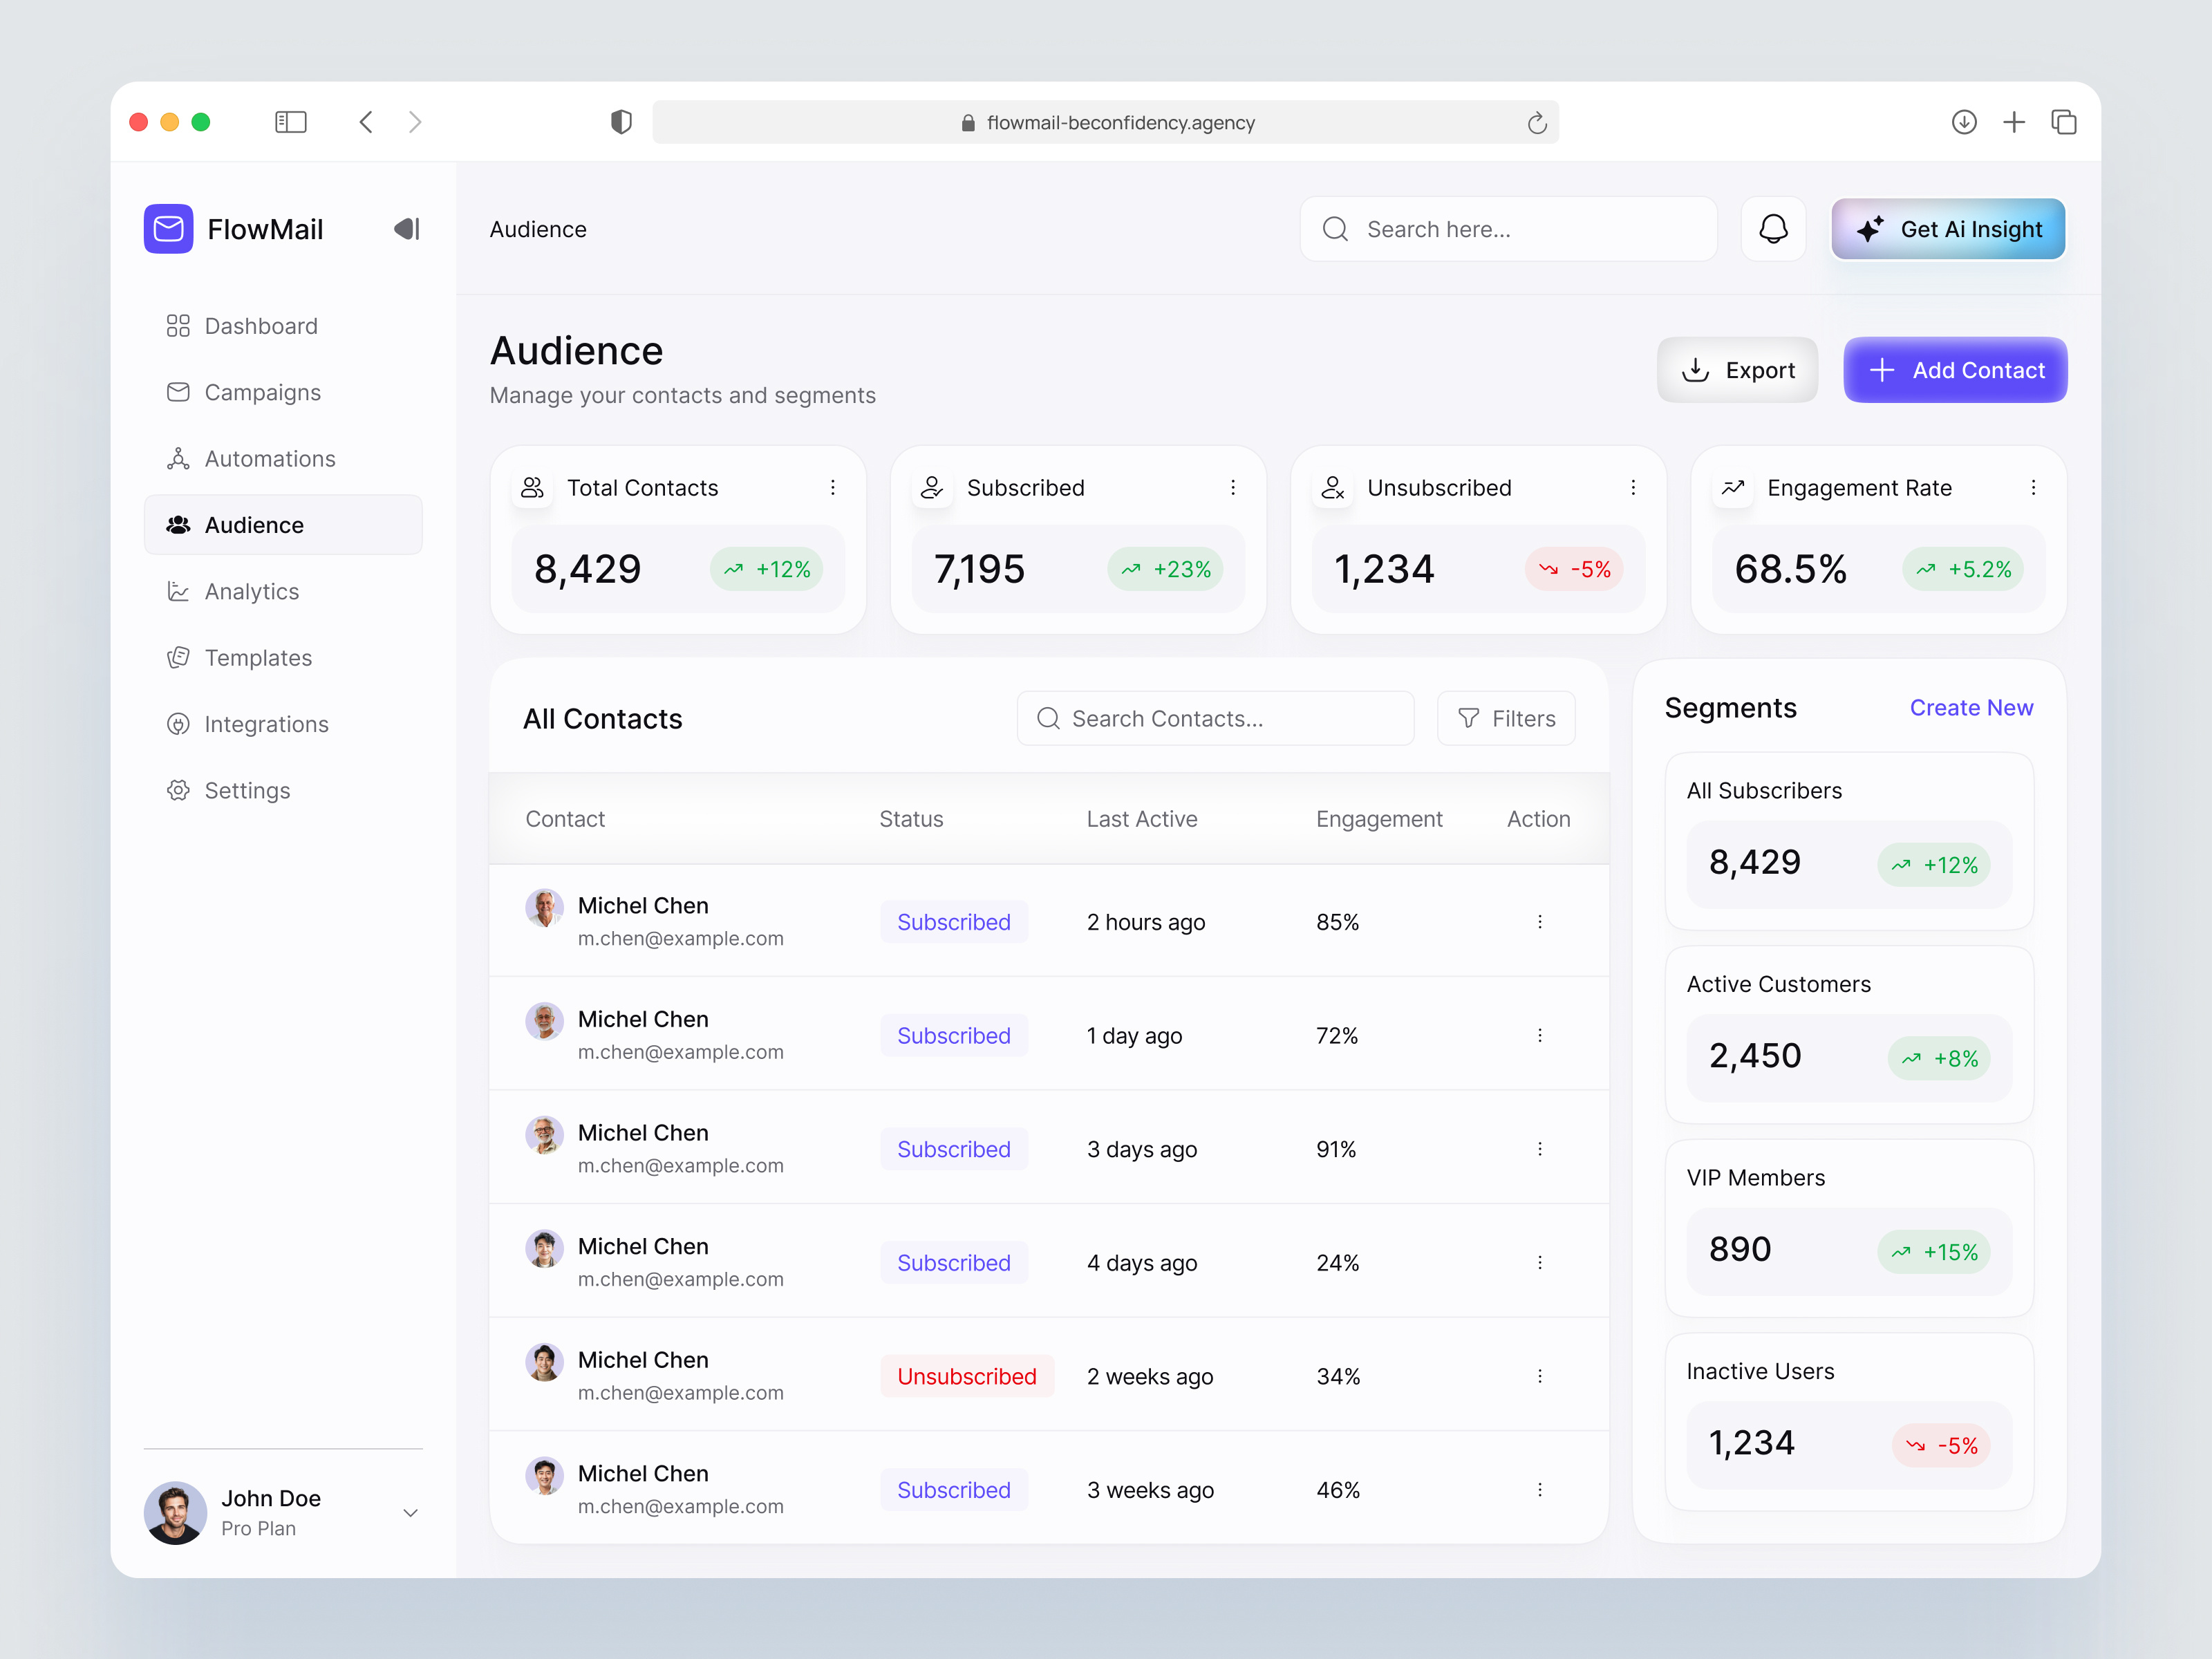
Task: Click the Last Active column header
Action: click(x=1141, y=818)
